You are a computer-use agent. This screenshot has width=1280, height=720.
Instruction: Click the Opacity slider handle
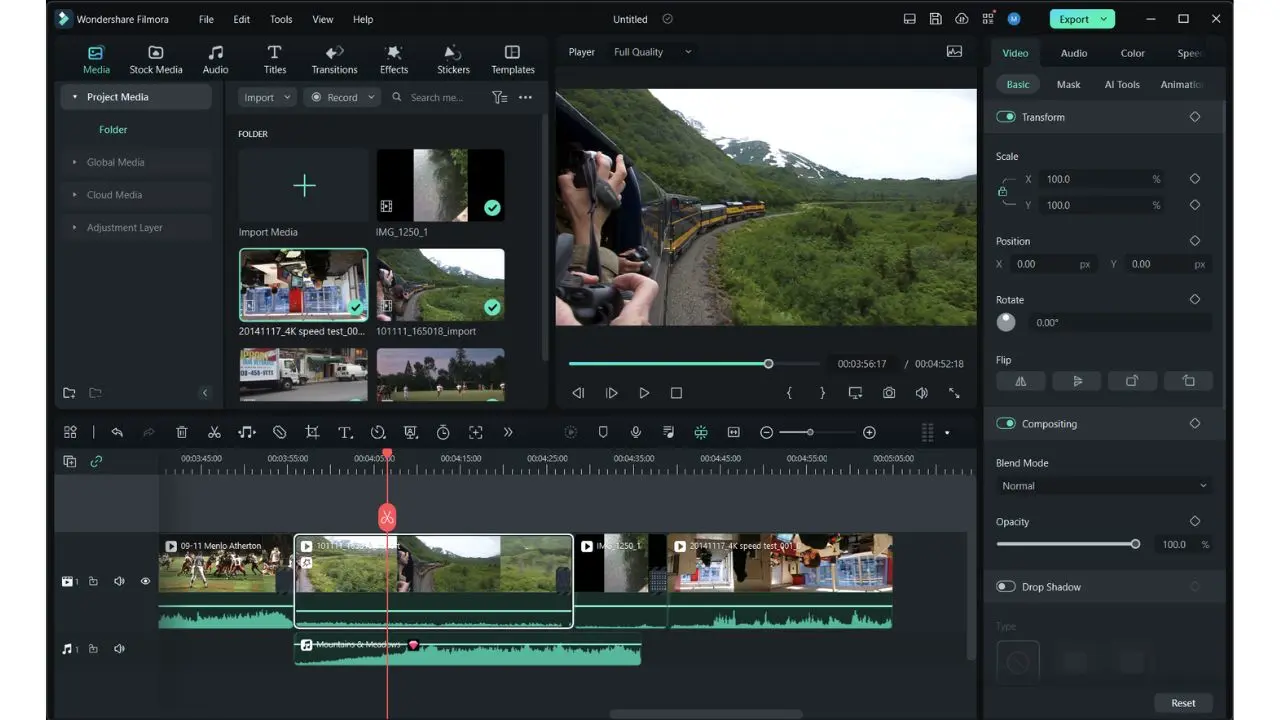[1135, 544]
